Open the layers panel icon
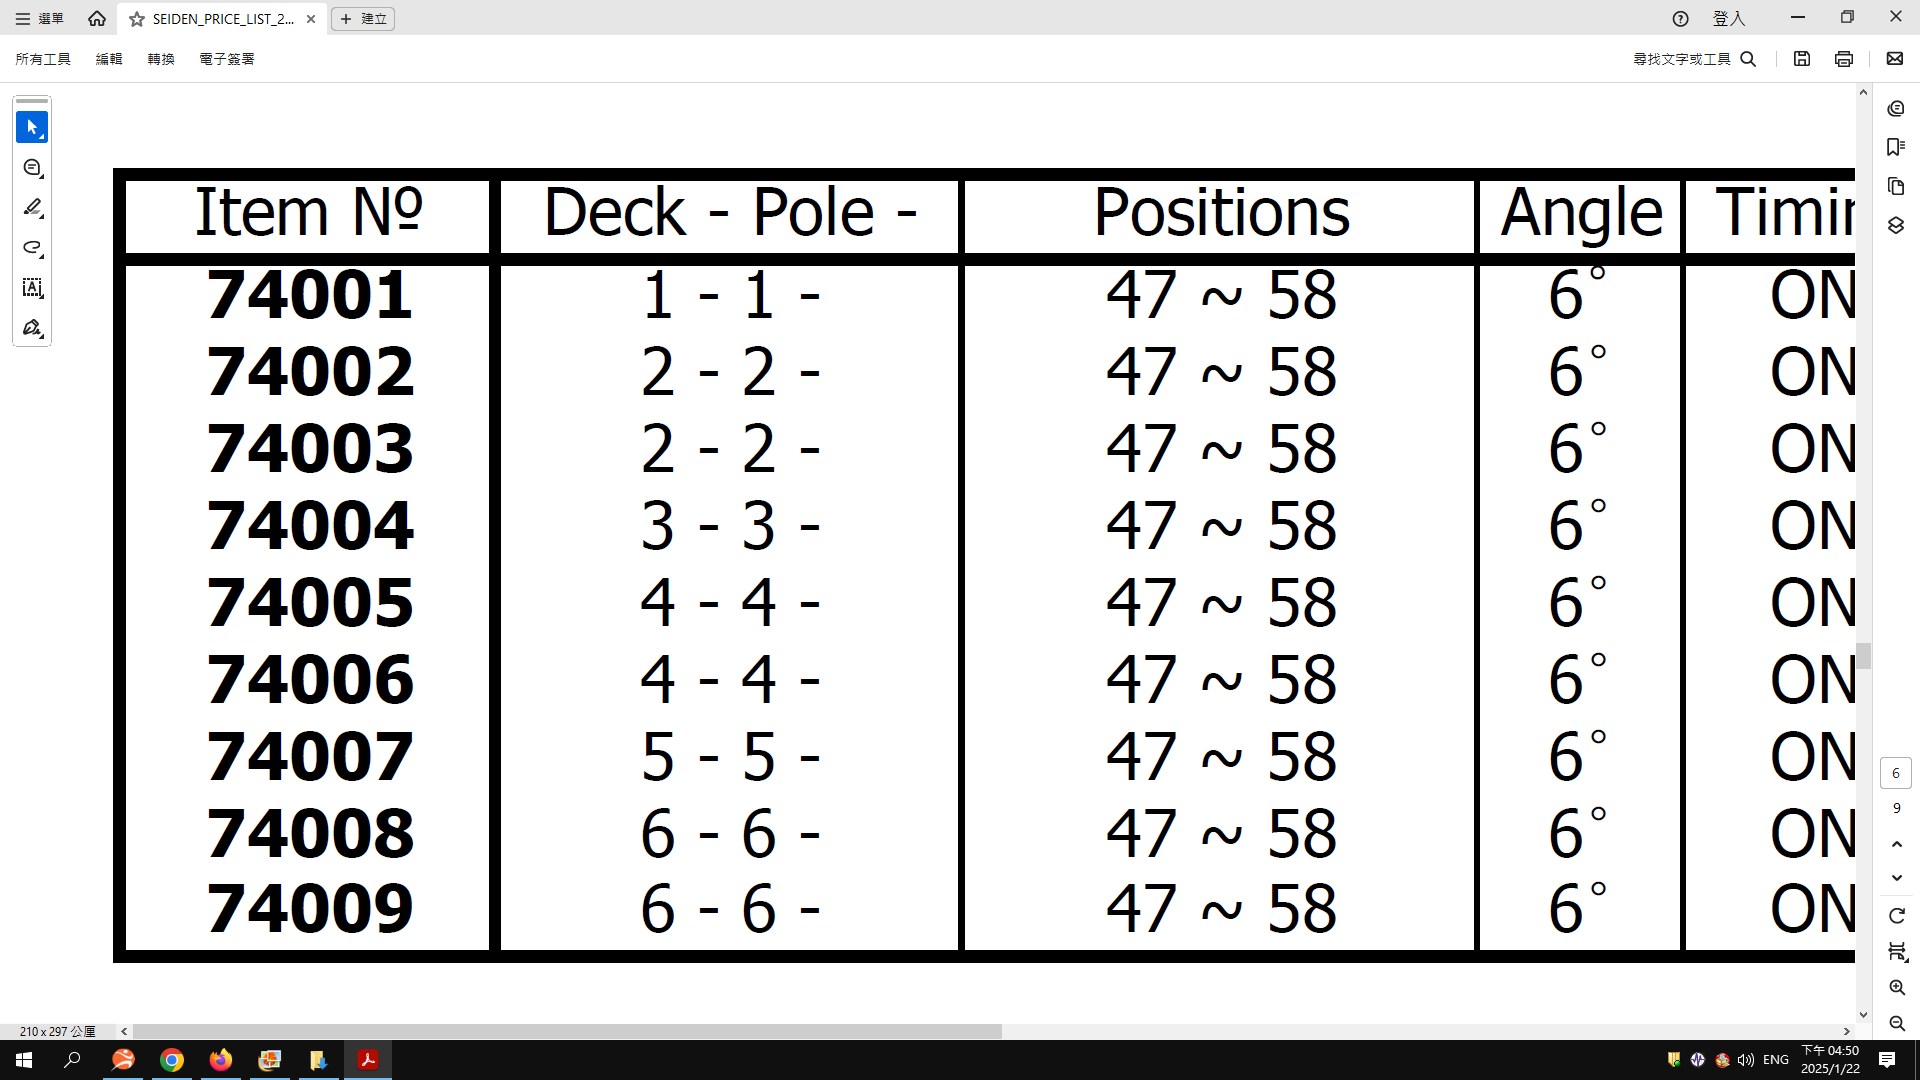Image resolution: width=1920 pixels, height=1080 pixels. [x=1896, y=225]
